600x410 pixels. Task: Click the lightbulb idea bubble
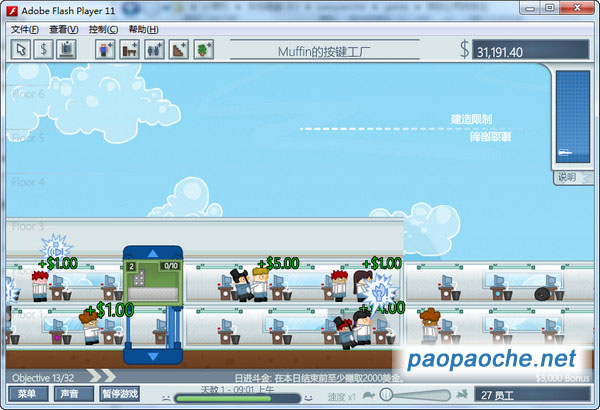pos(379,294)
